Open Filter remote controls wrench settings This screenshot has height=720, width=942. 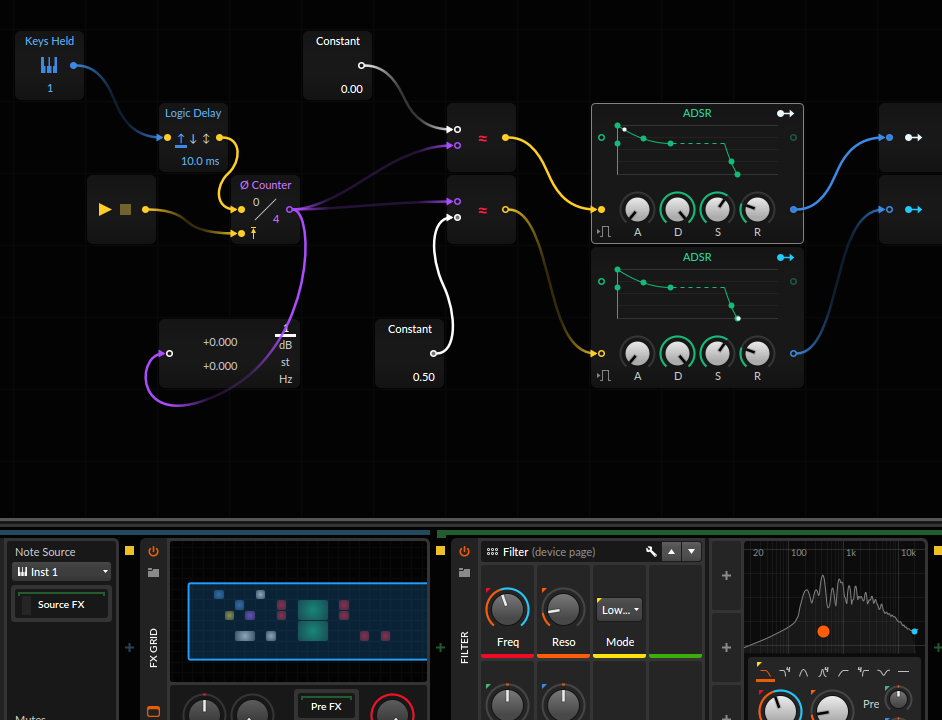tap(651, 551)
